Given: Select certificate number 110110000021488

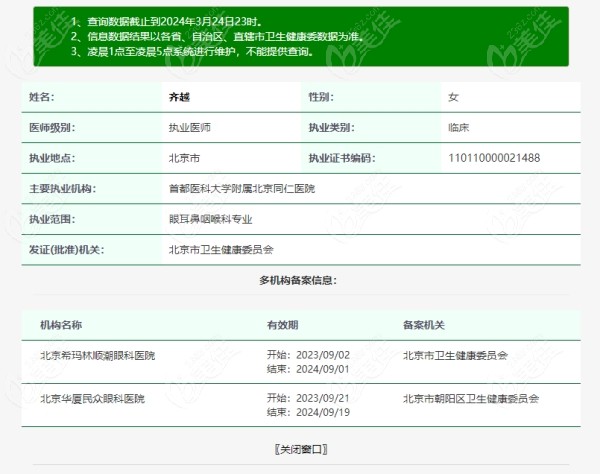Looking at the screenshot, I should 494,158.
